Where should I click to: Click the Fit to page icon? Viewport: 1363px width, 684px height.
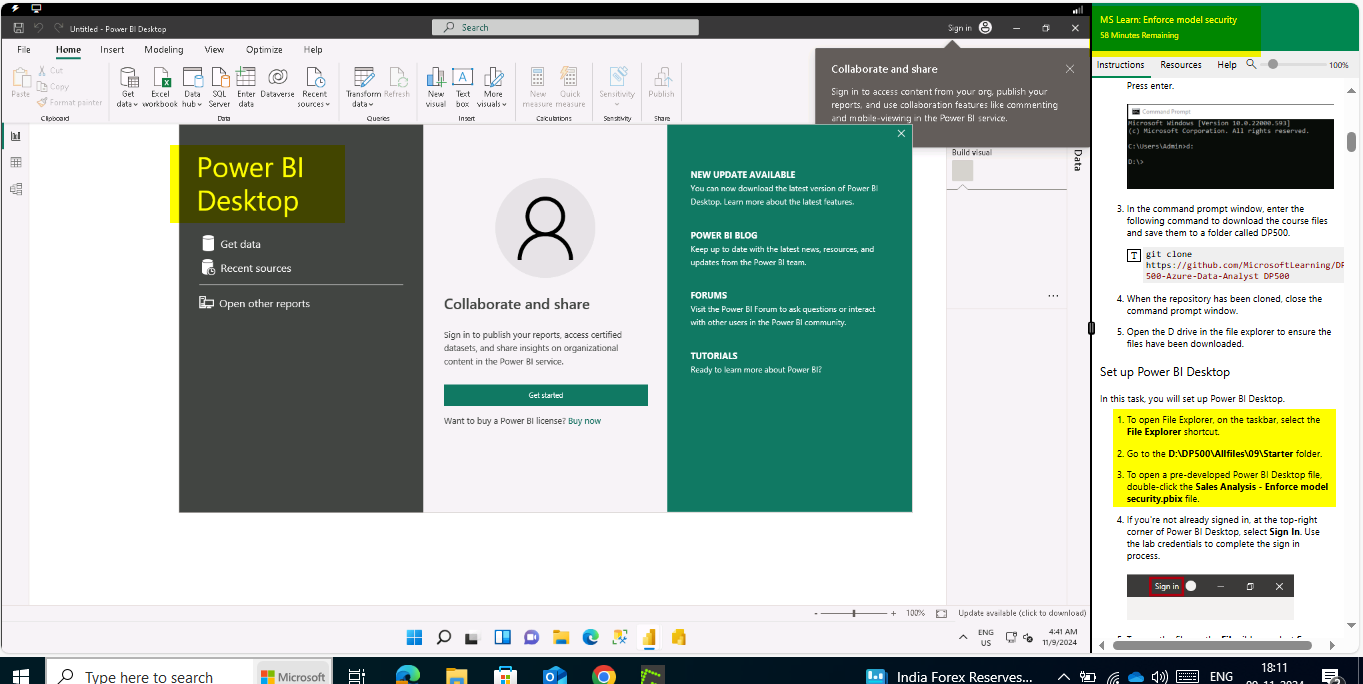[x=941, y=613]
